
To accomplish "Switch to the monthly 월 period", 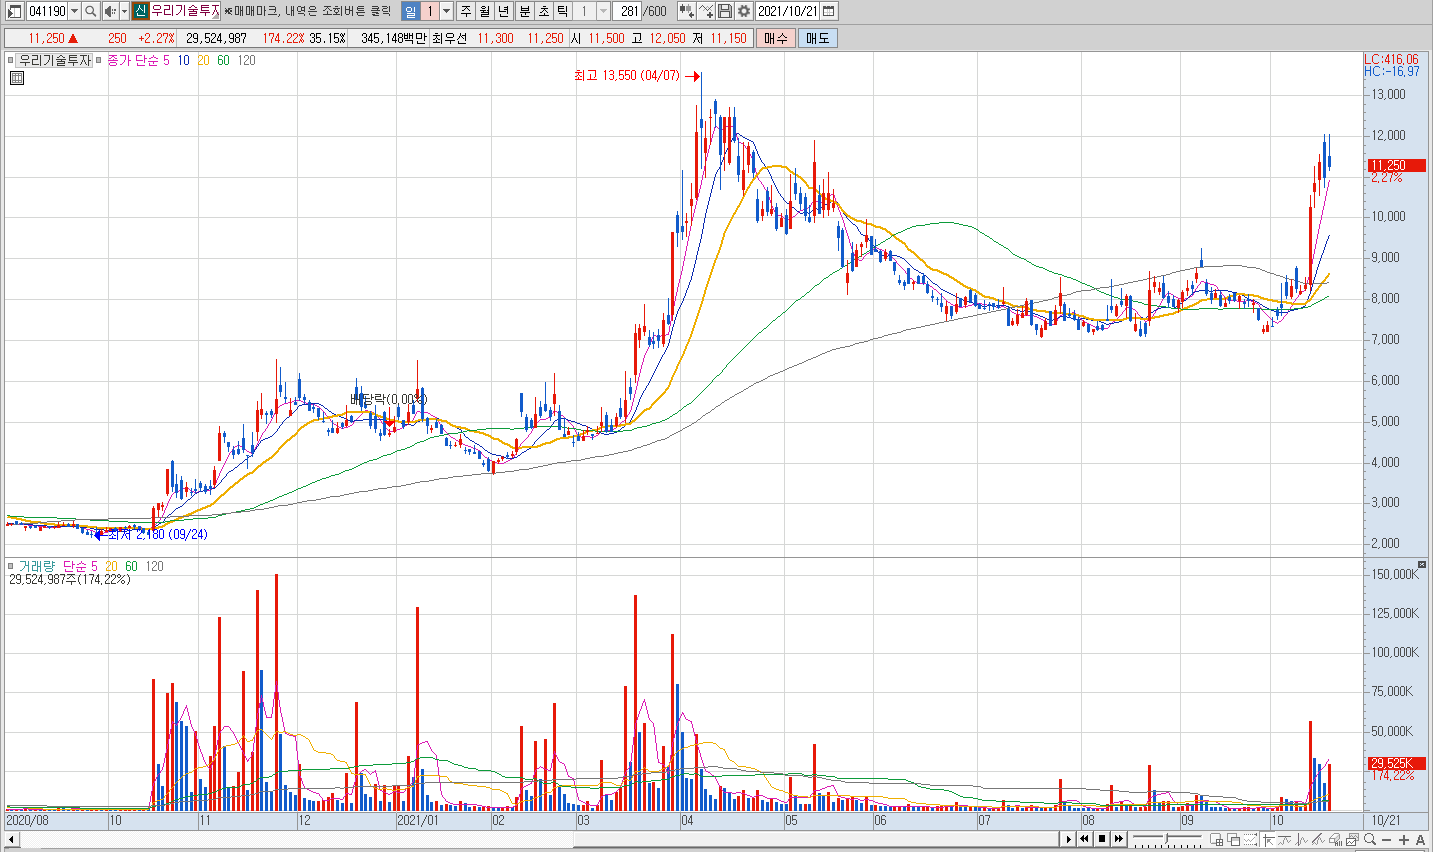I will pos(484,11).
